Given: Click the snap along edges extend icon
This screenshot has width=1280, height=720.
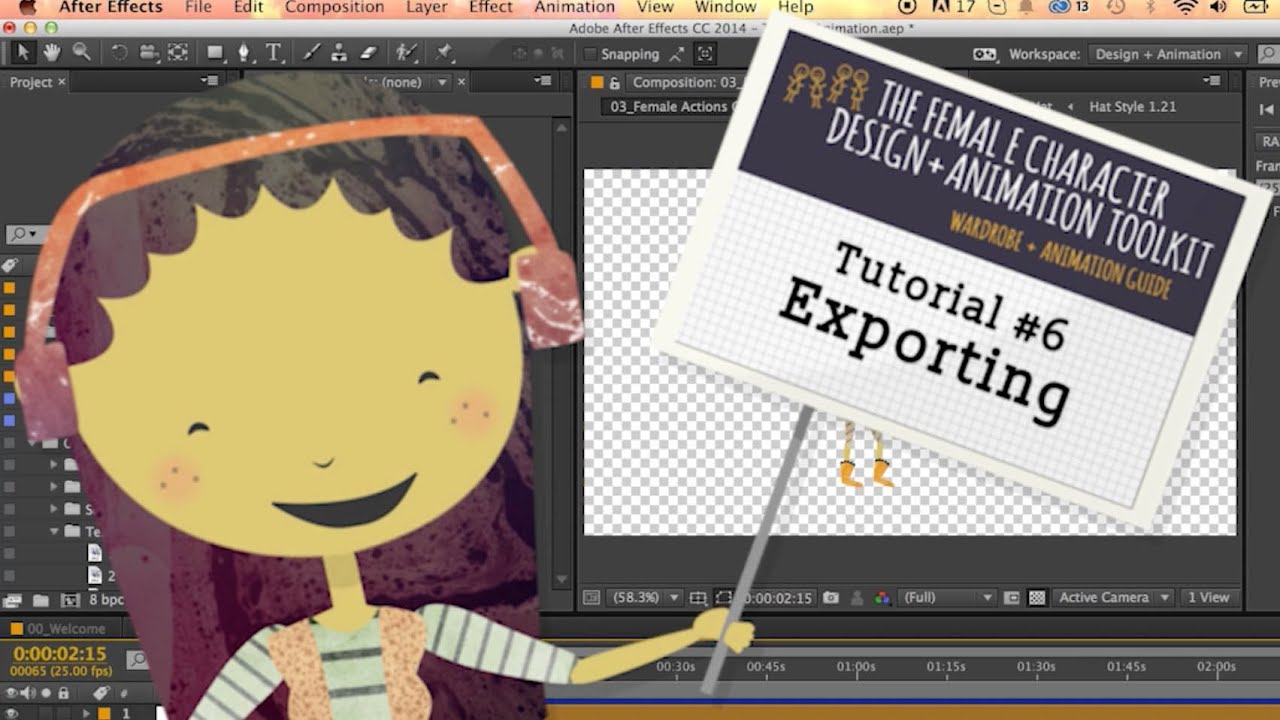Looking at the screenshot, I should pos(679,54).
